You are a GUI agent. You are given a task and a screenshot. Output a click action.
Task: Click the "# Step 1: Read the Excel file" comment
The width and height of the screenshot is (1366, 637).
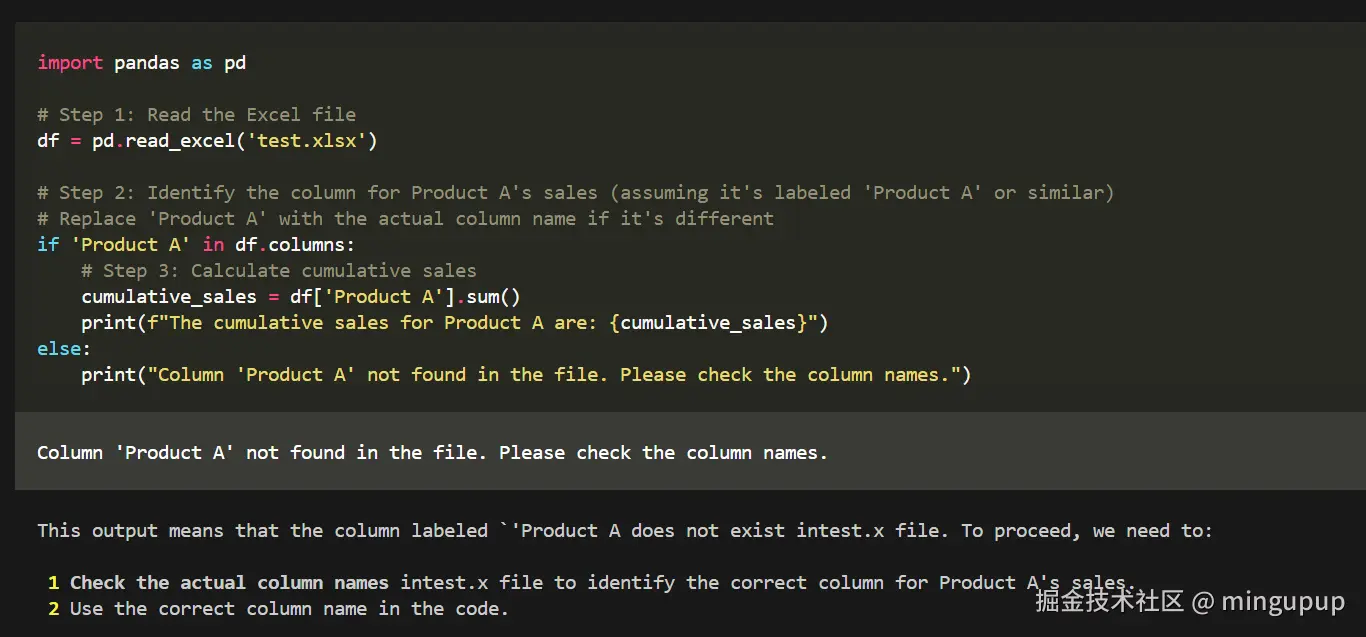click(x=196, y=115)
